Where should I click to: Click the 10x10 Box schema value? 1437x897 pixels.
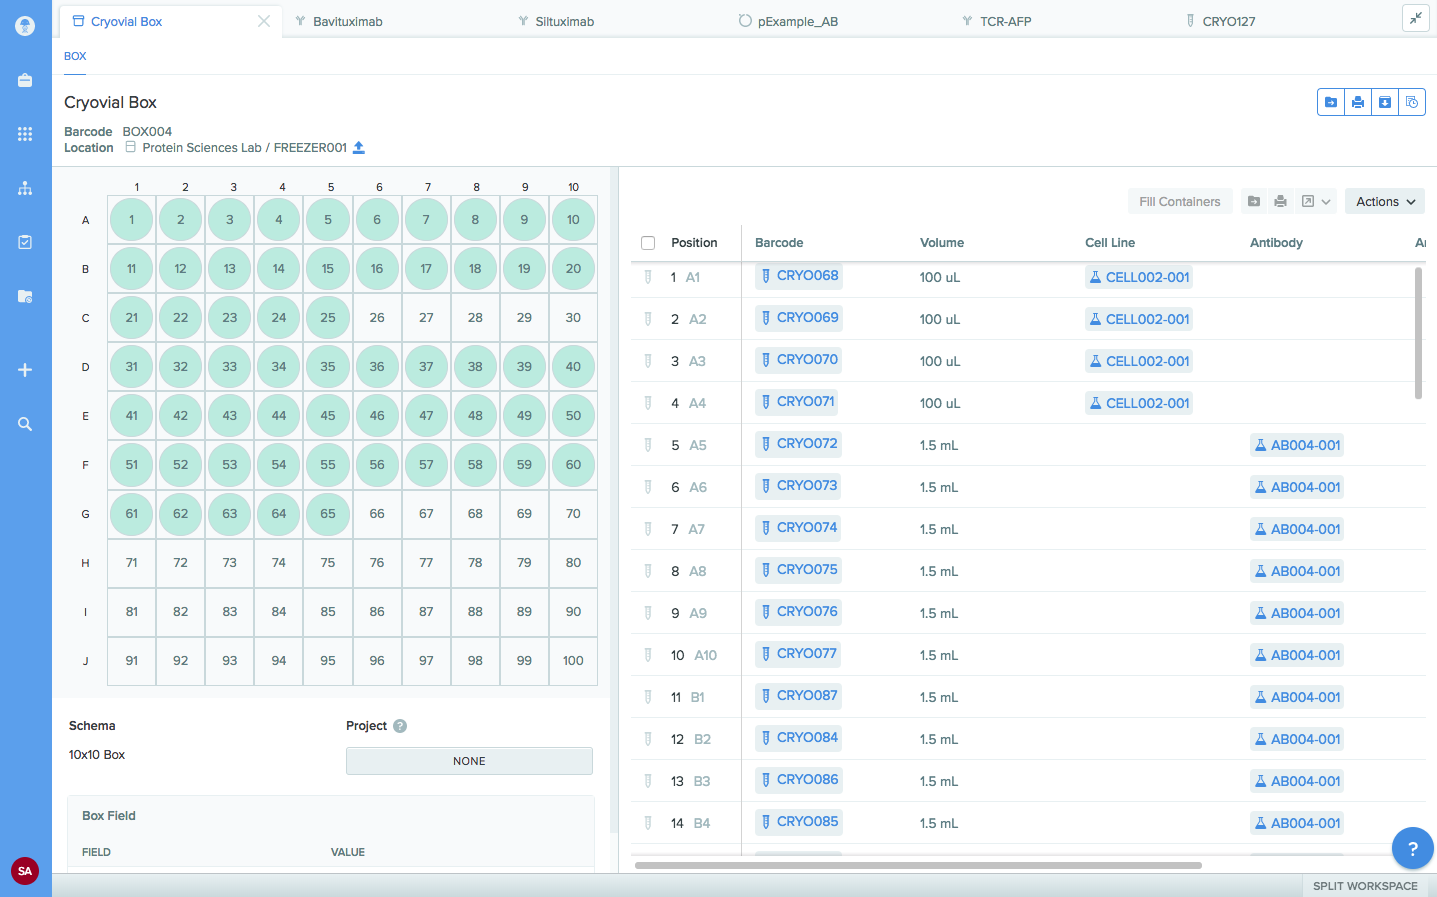coord(97,755)
